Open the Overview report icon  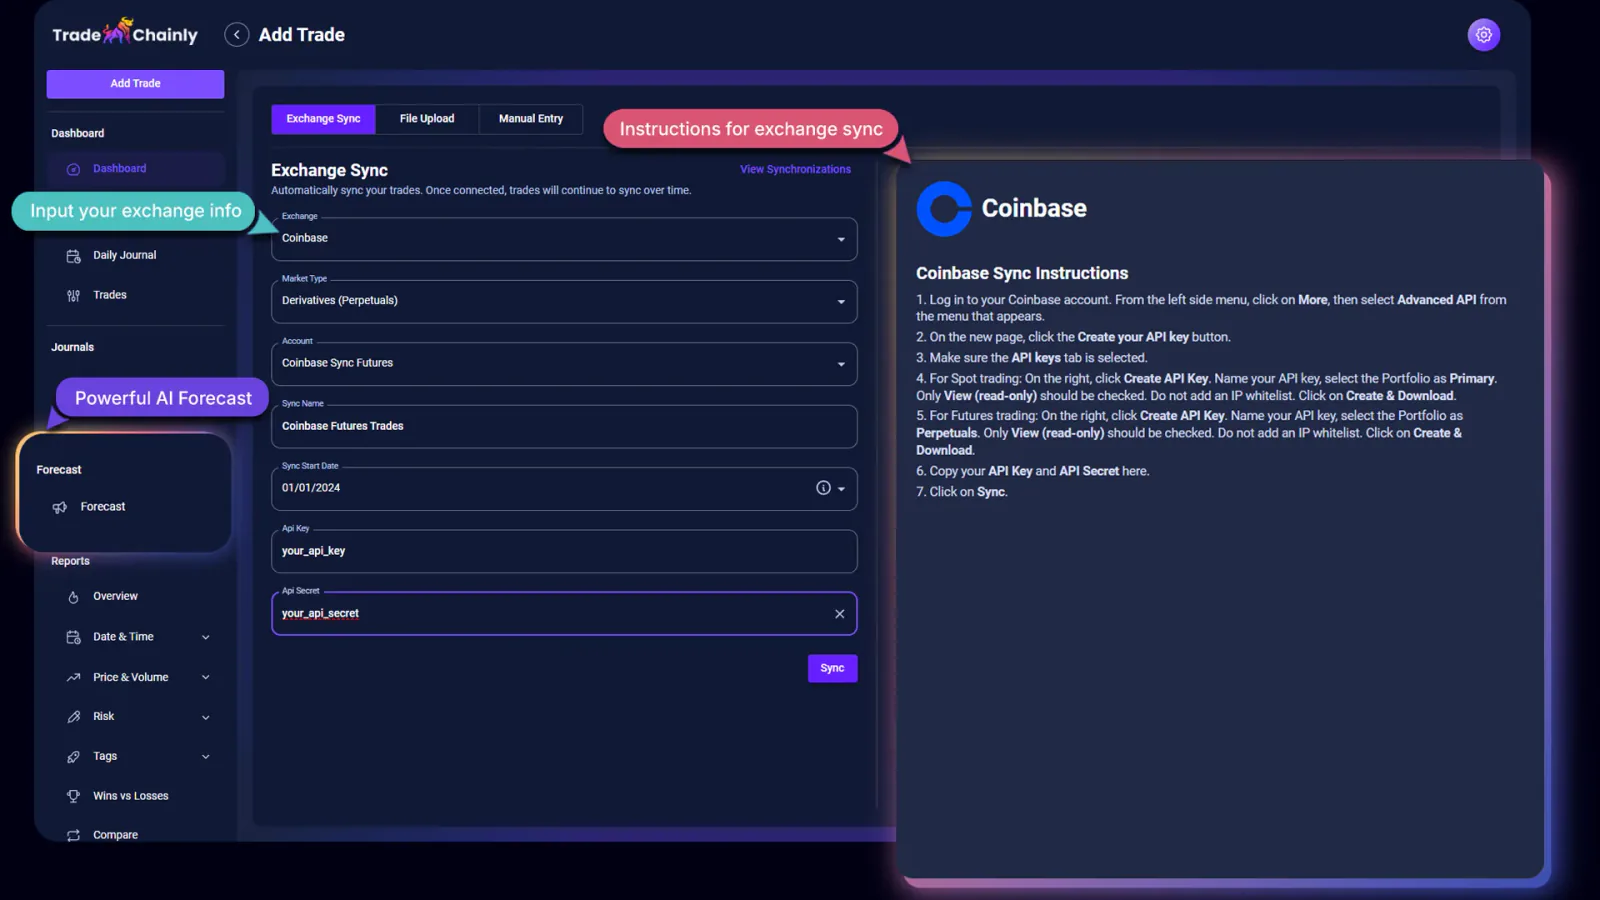pyautogui.click(x=73, y=596)
